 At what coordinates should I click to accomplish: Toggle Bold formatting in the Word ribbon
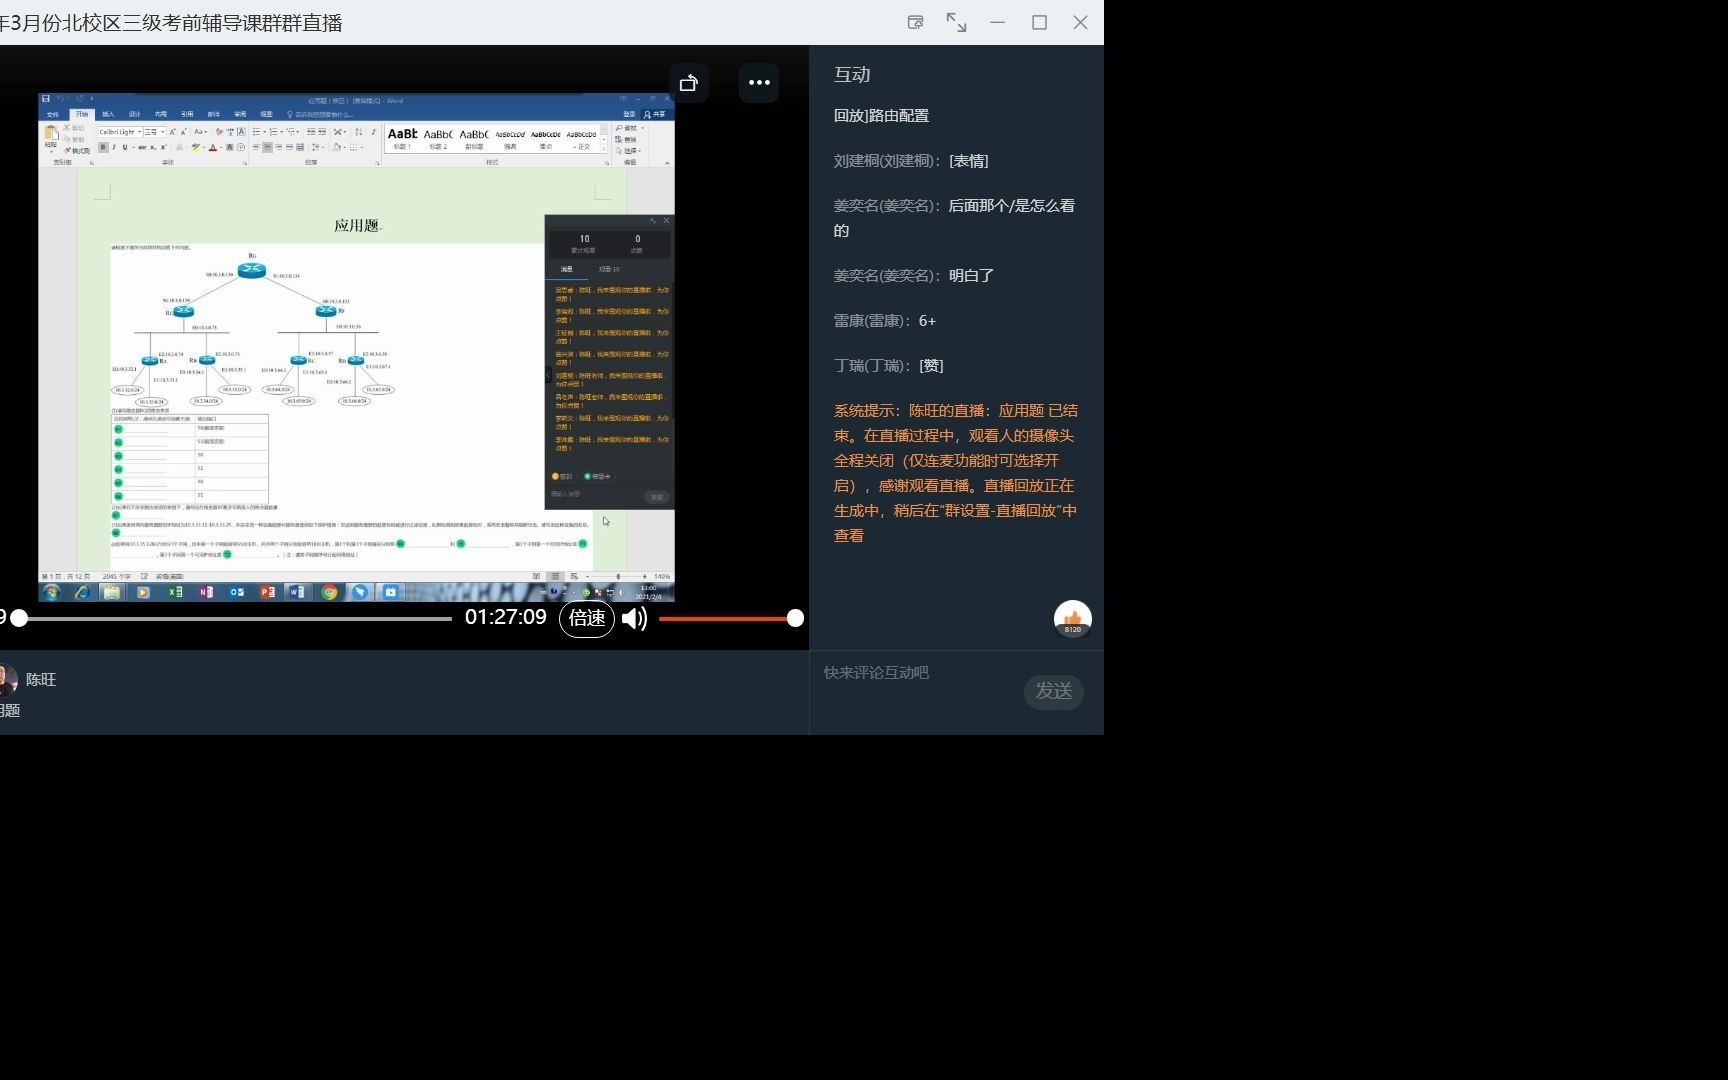click(x=103, y=147)
